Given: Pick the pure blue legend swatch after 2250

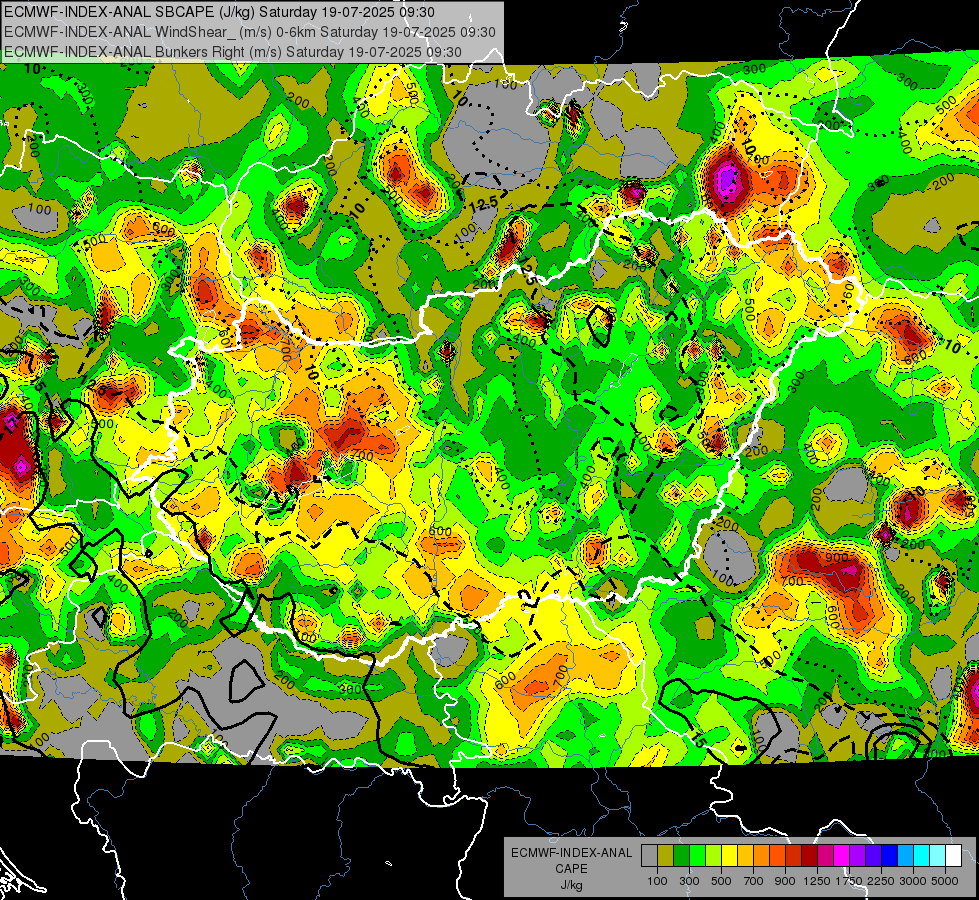Looking at the screenshot, I should 890,856.
